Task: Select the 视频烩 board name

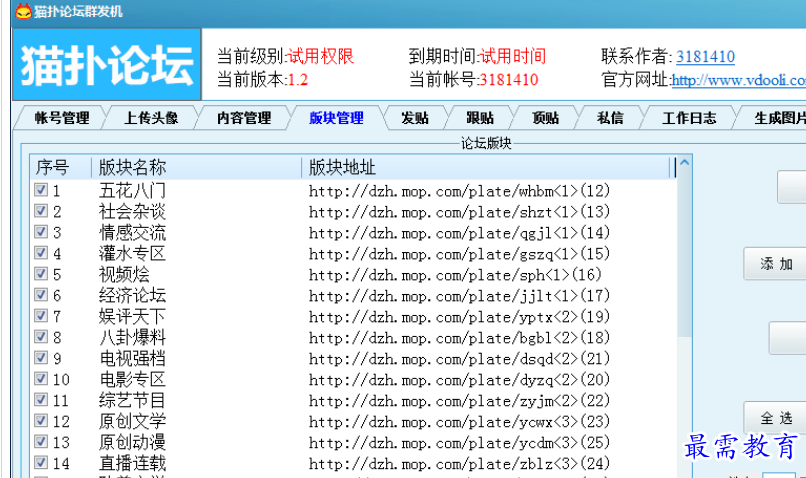Action: tap(124, 274)
